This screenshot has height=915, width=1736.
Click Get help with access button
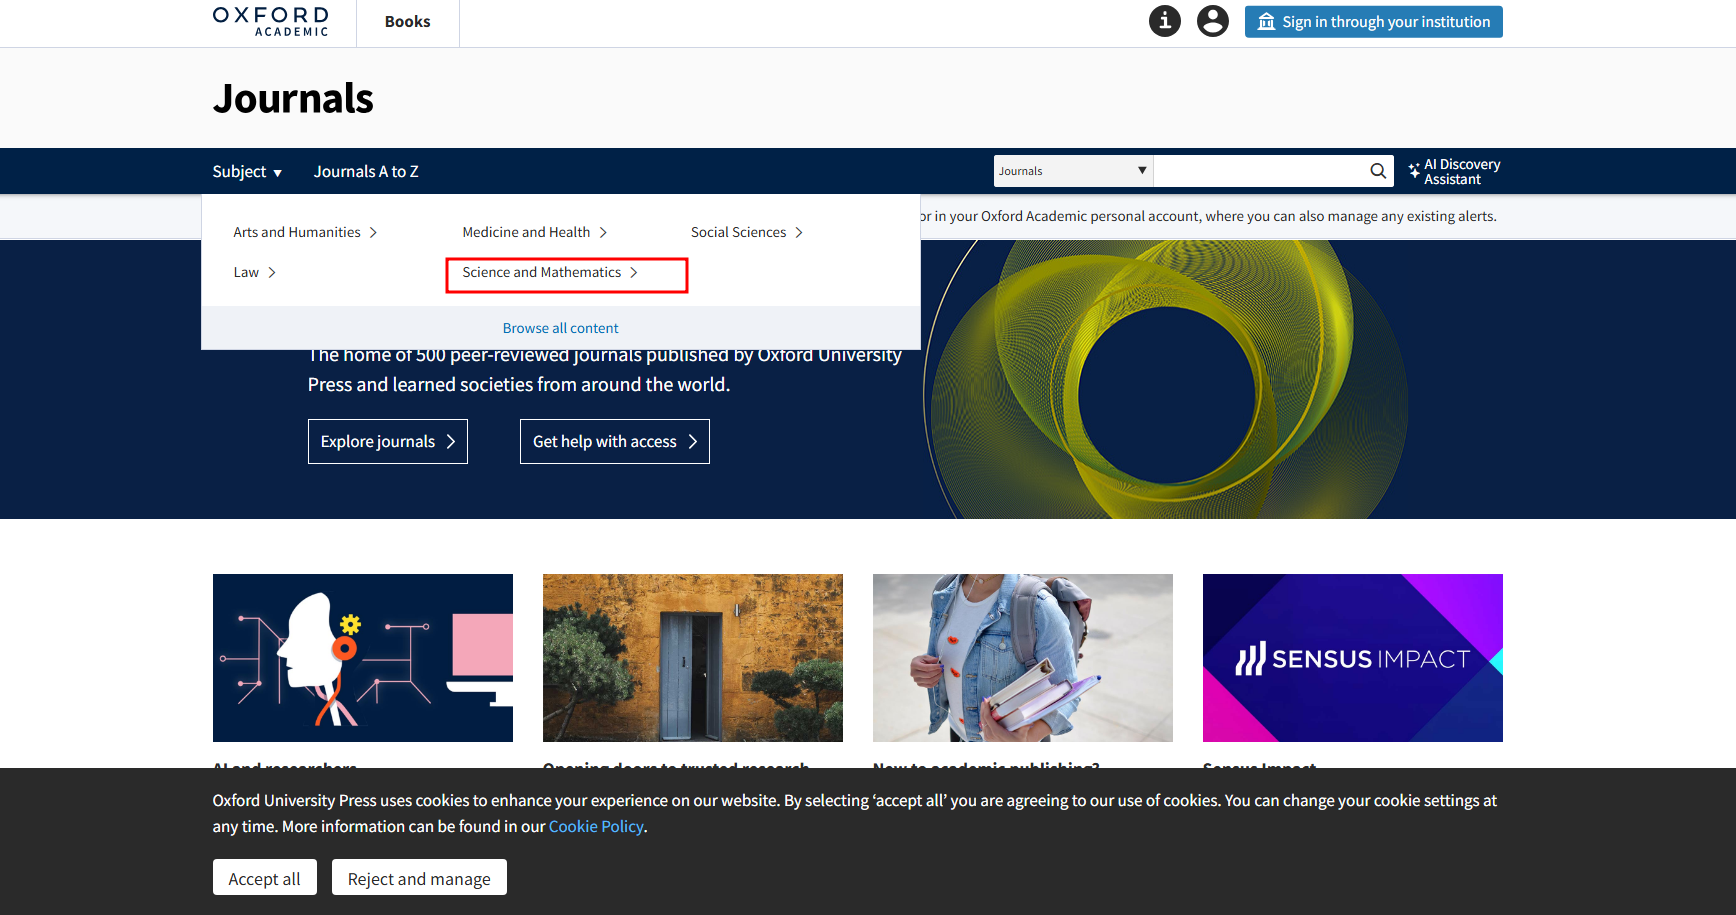[x=614, y=442]
